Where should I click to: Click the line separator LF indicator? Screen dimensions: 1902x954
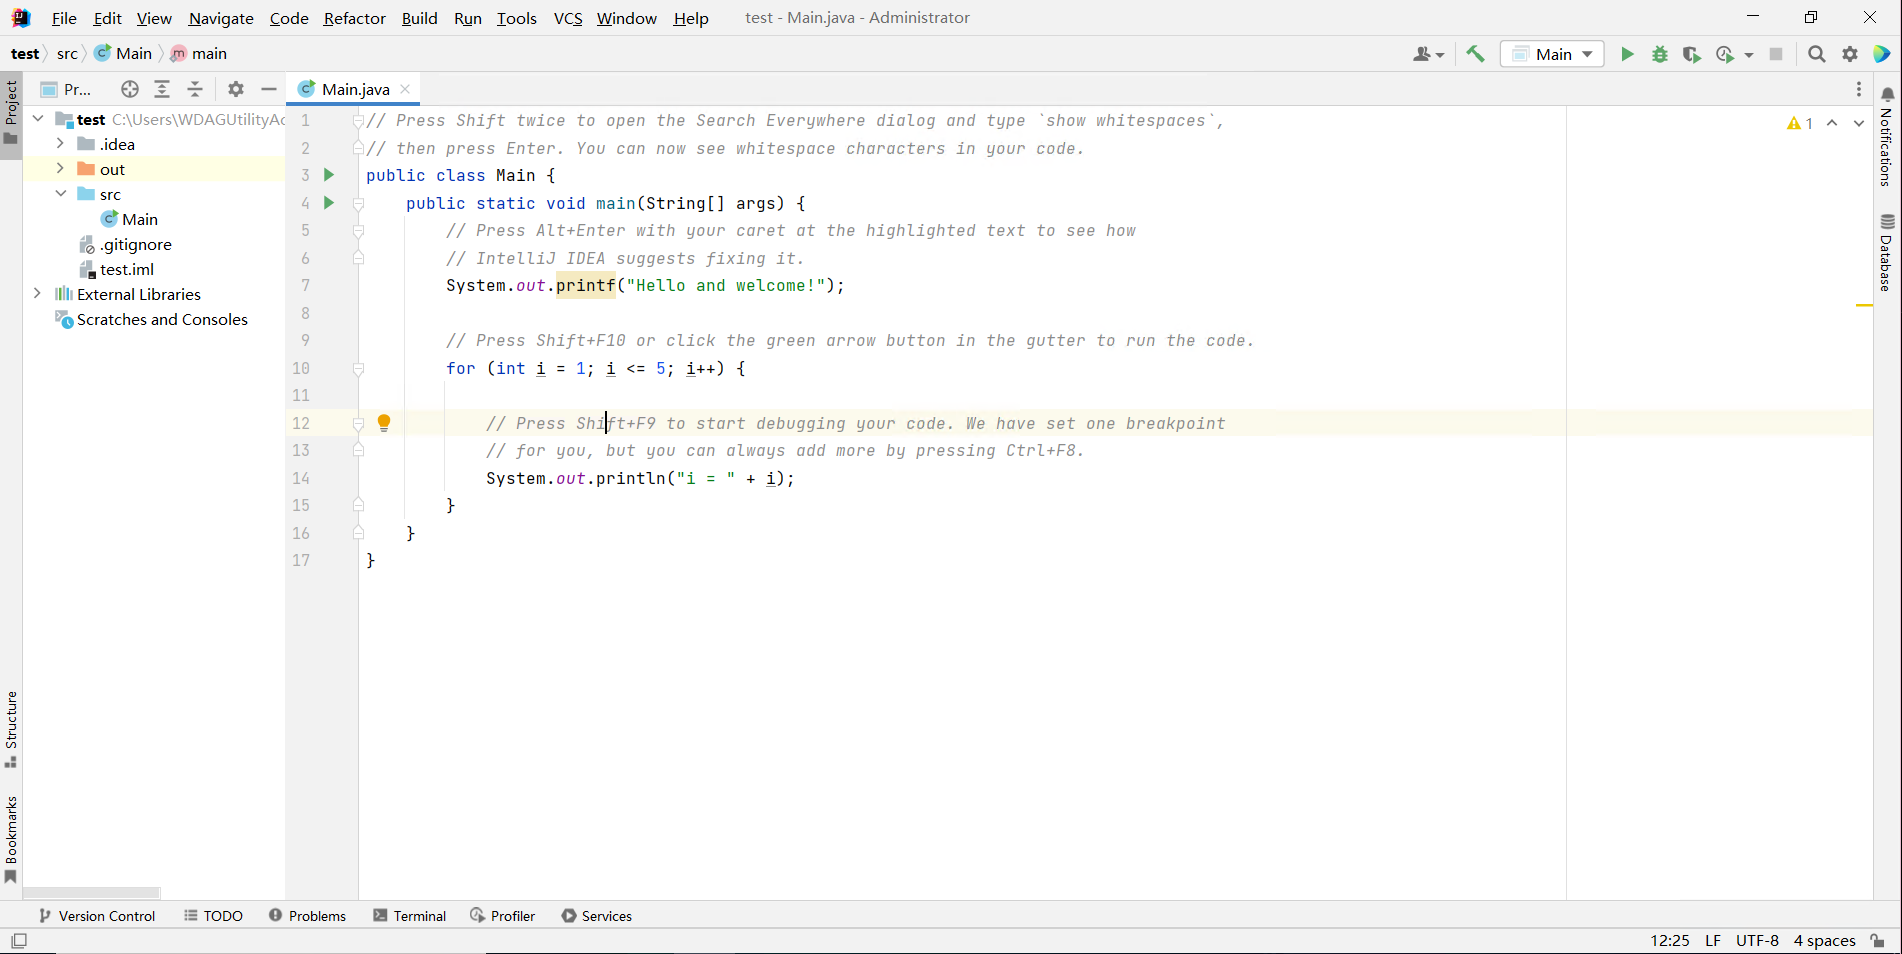click(x=1713, y=941)
